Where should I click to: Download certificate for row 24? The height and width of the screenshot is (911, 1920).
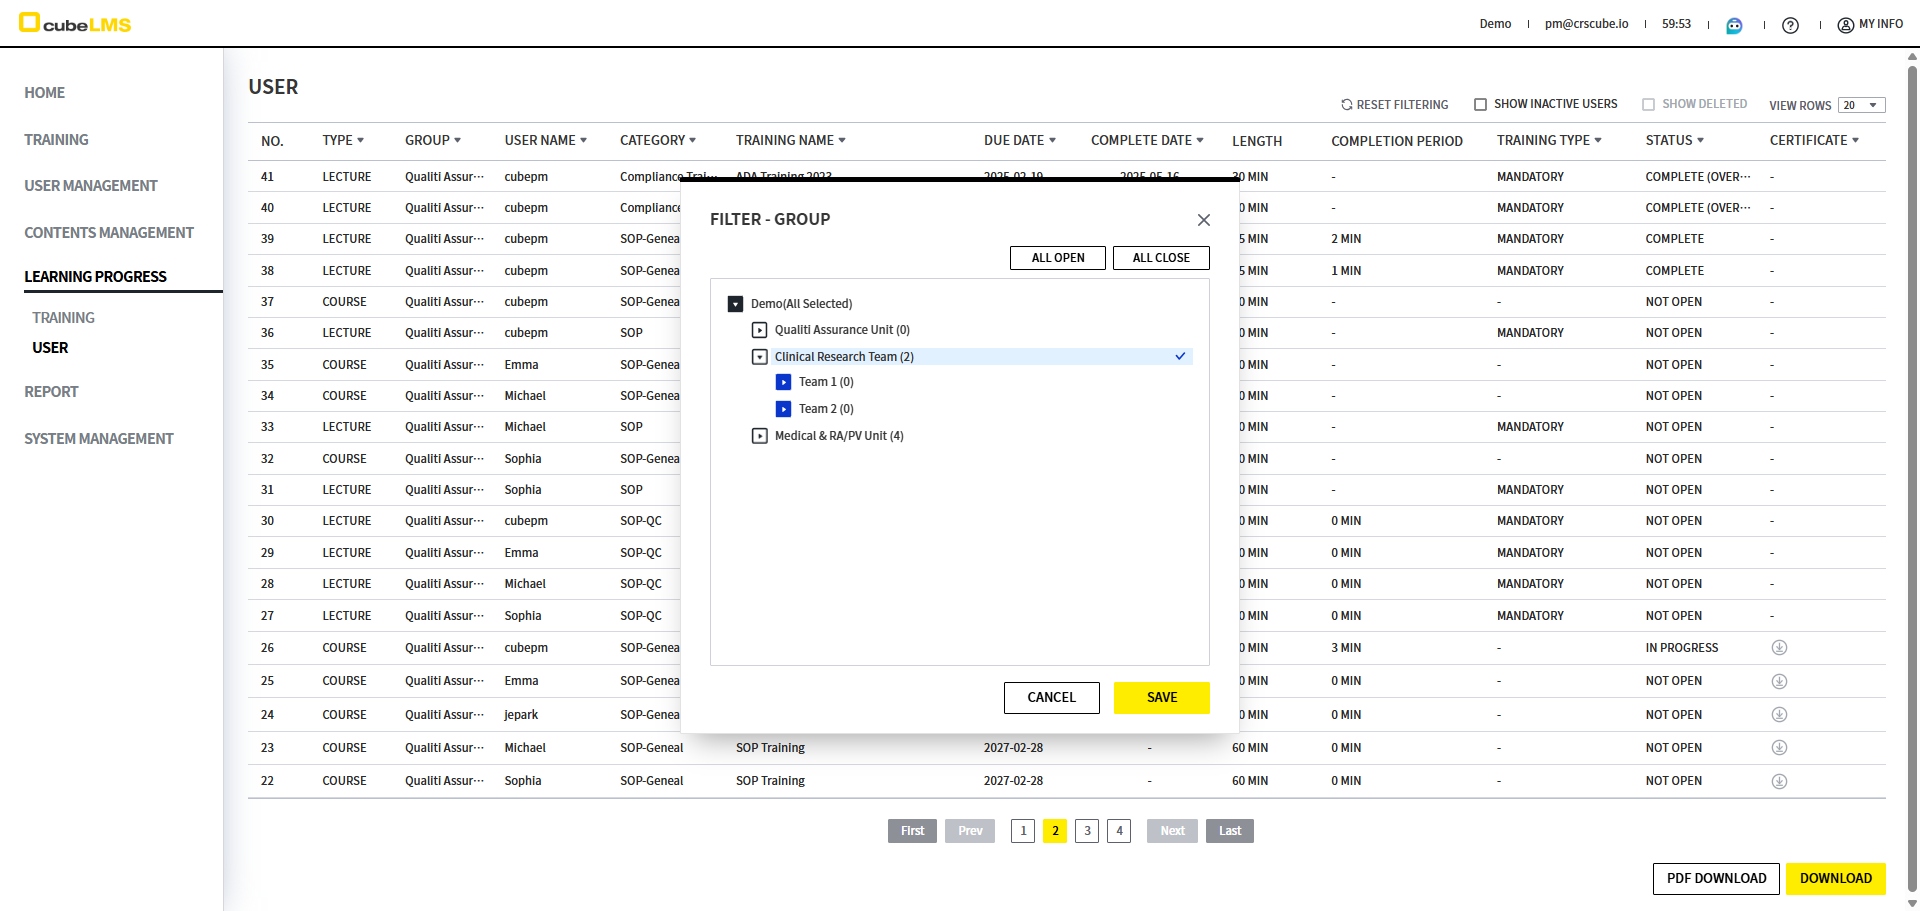pos(1779,715)
